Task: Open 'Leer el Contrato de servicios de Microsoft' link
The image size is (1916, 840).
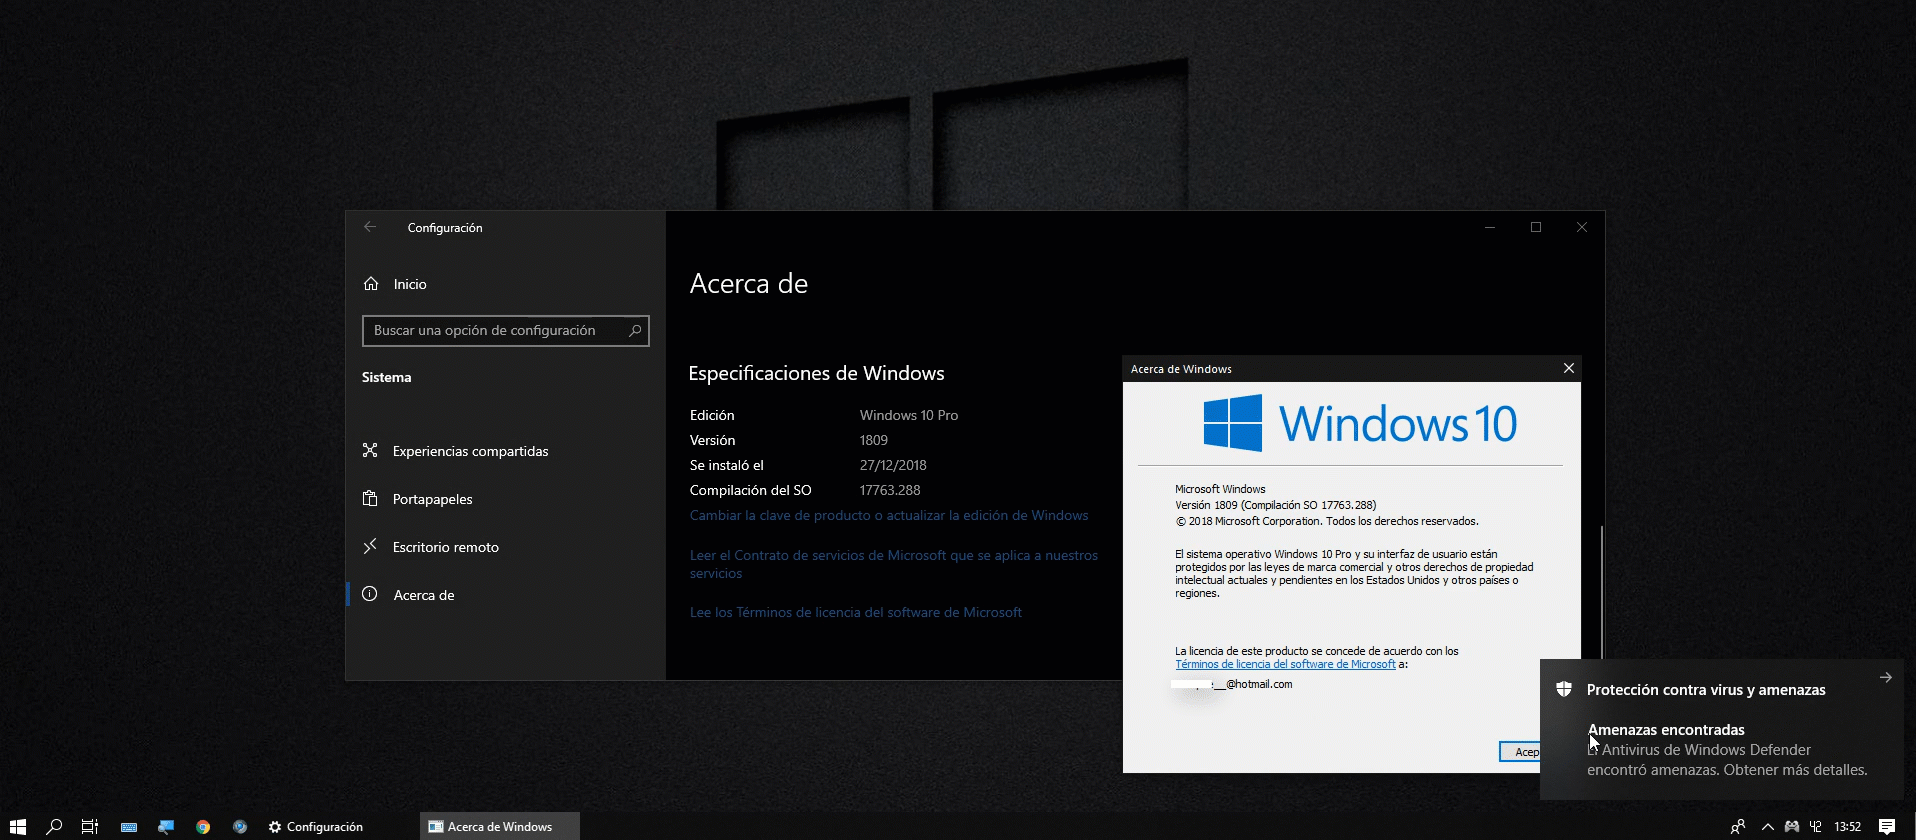Action: click(x=894, y=564)
